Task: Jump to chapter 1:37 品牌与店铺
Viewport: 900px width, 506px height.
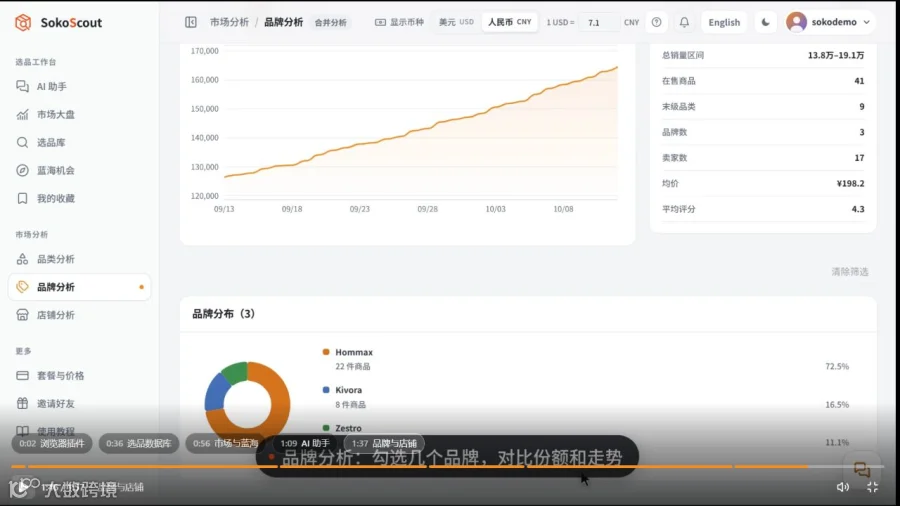Action: click(383, 443)
